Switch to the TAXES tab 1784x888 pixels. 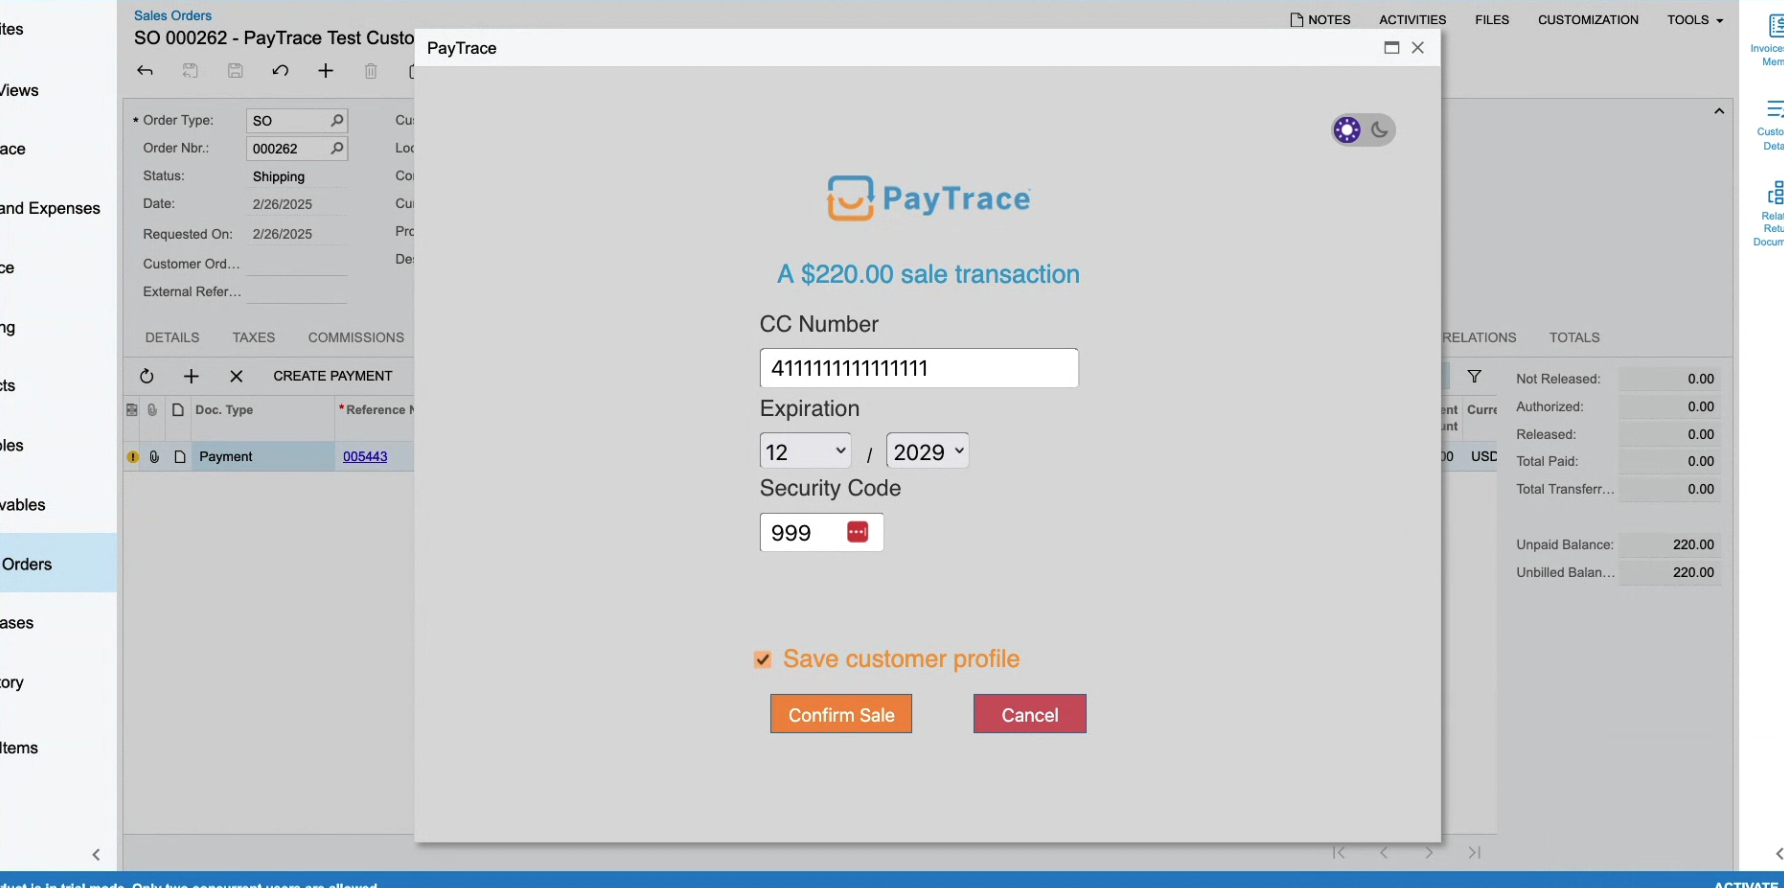254,338
